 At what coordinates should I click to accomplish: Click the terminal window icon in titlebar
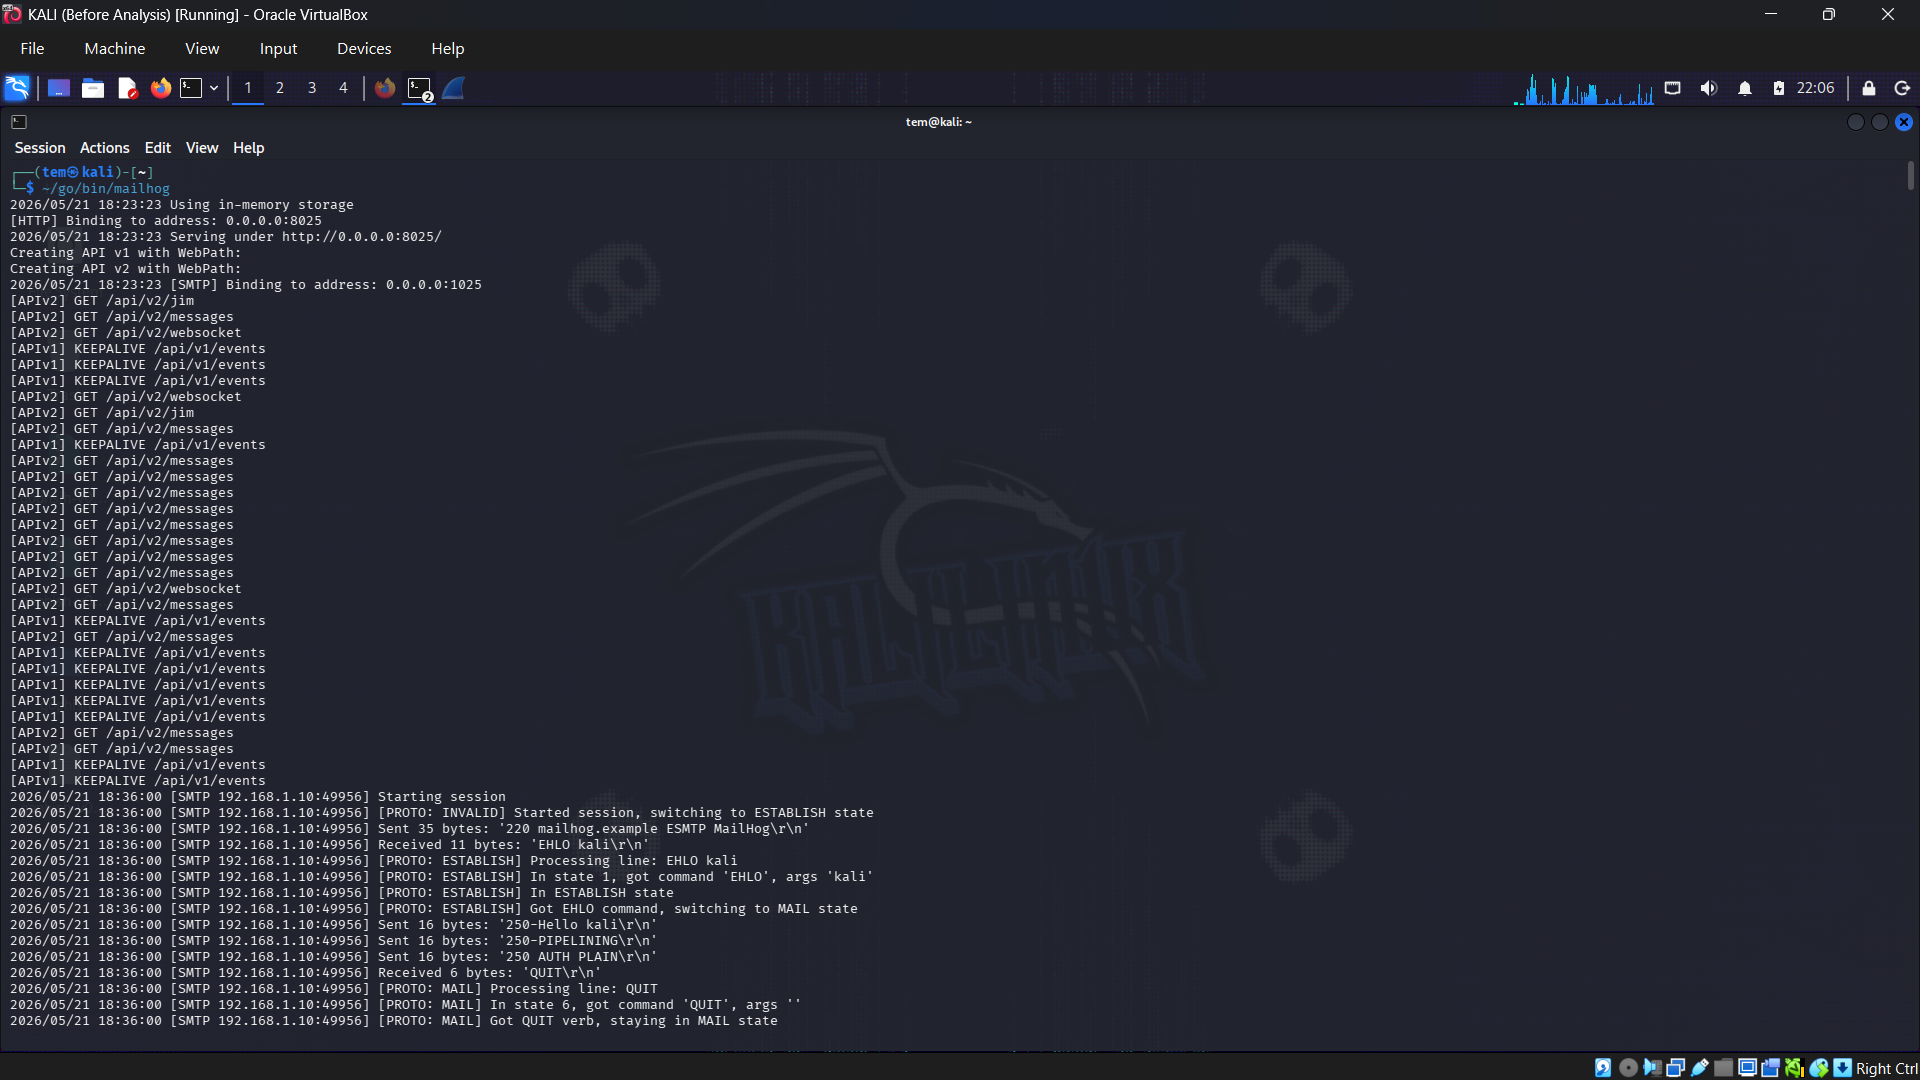[x=19, y=122]
